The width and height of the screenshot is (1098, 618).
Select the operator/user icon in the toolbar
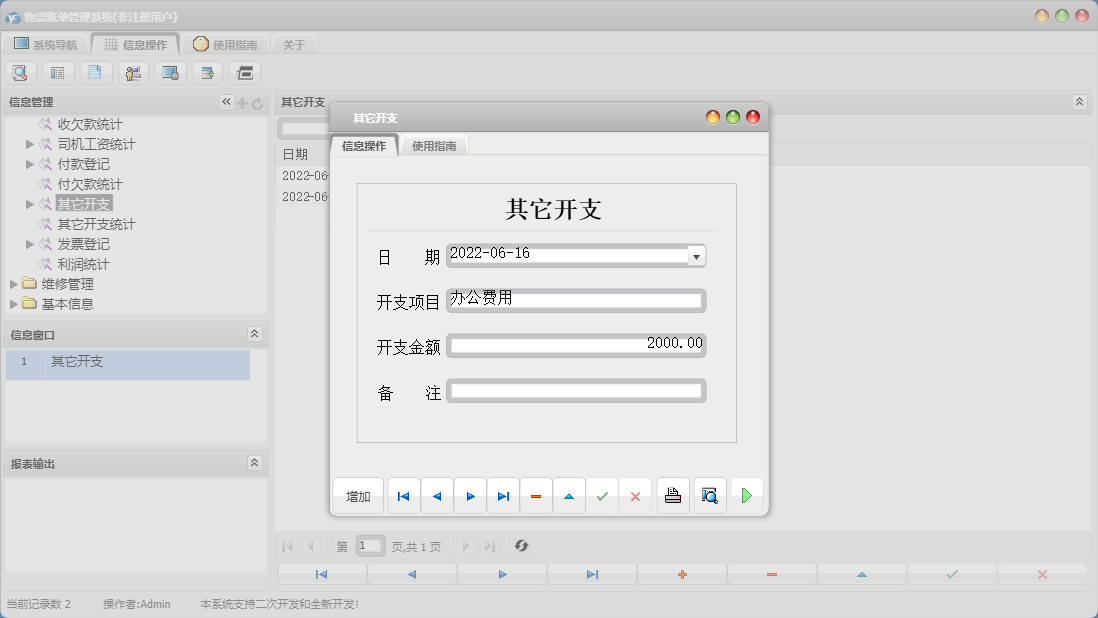coord(132,72)
